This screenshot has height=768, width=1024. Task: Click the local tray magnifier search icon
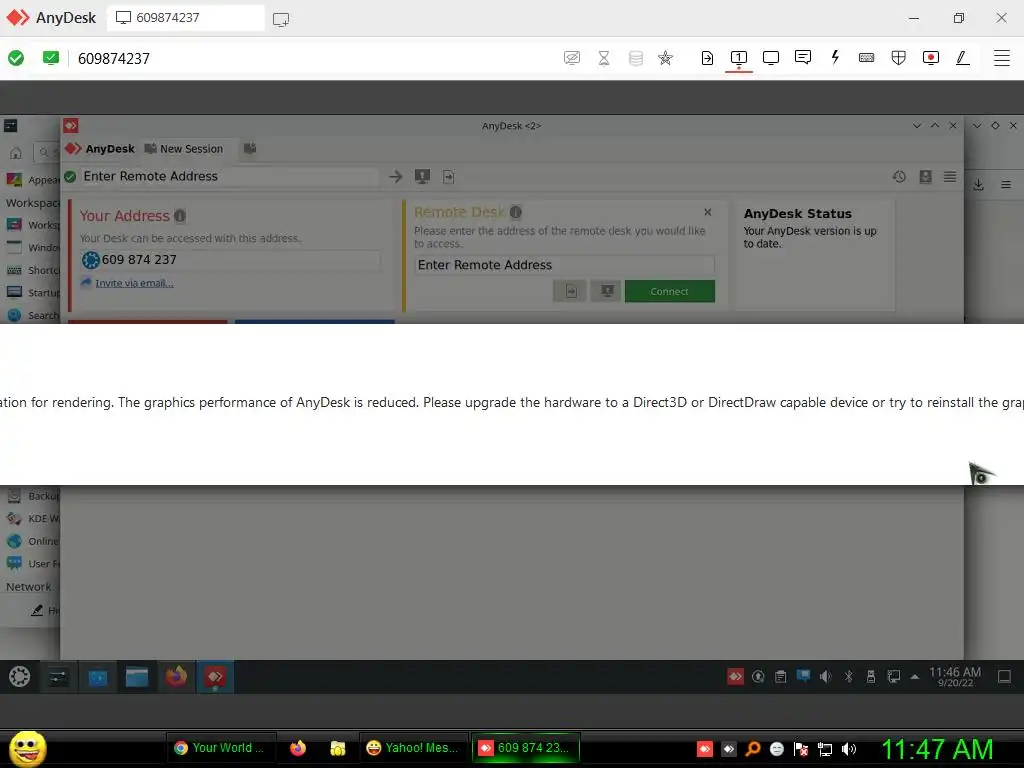coord(753,749)
